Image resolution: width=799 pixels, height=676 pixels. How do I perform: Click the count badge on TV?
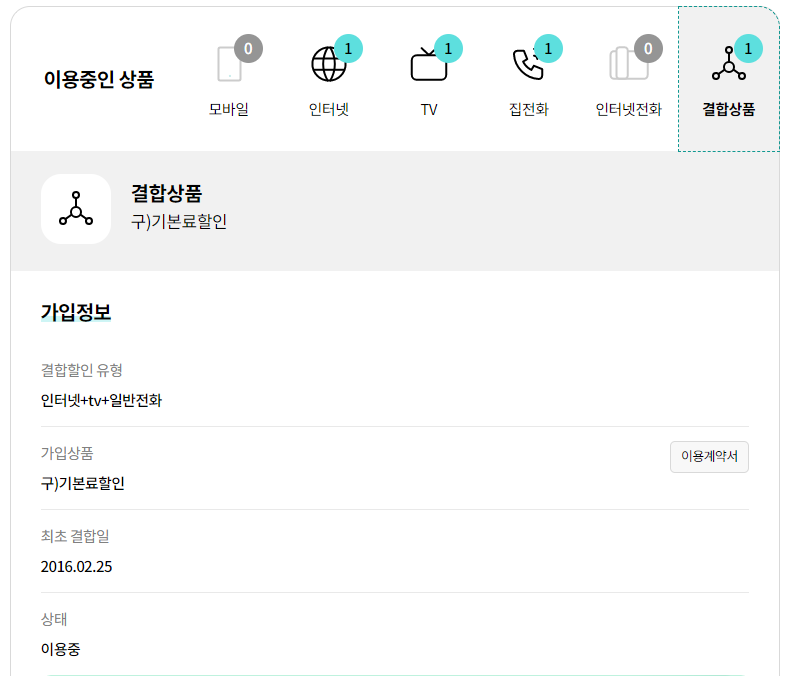[448, 48]
